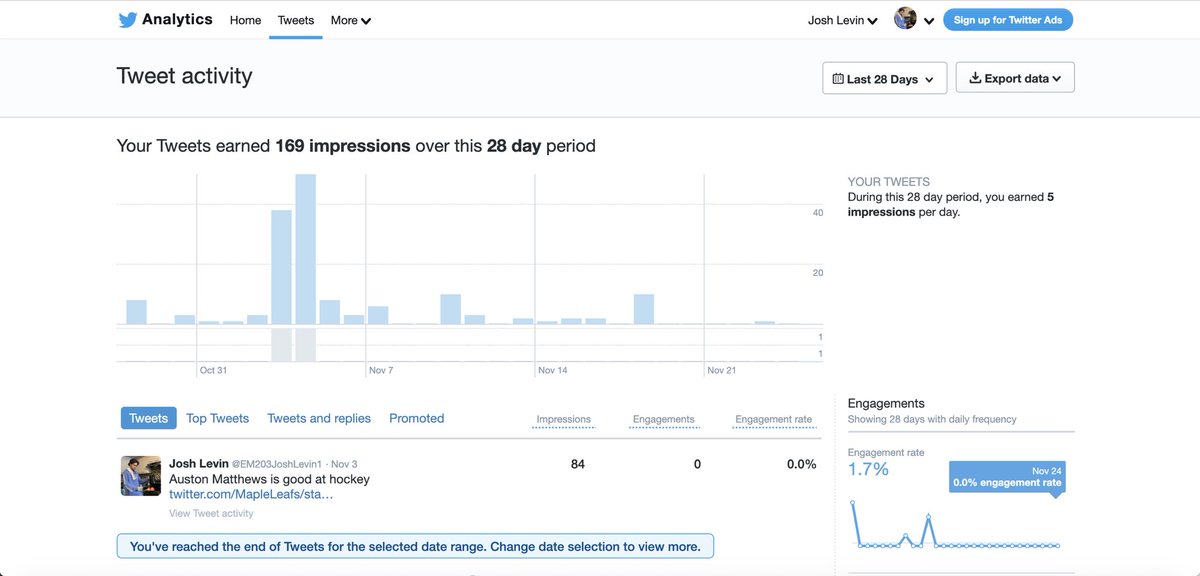Image resolution: width=1200 pixels, height=576 pixels.
Task: Open the Export data dropdown
Action: [1015, 78]
